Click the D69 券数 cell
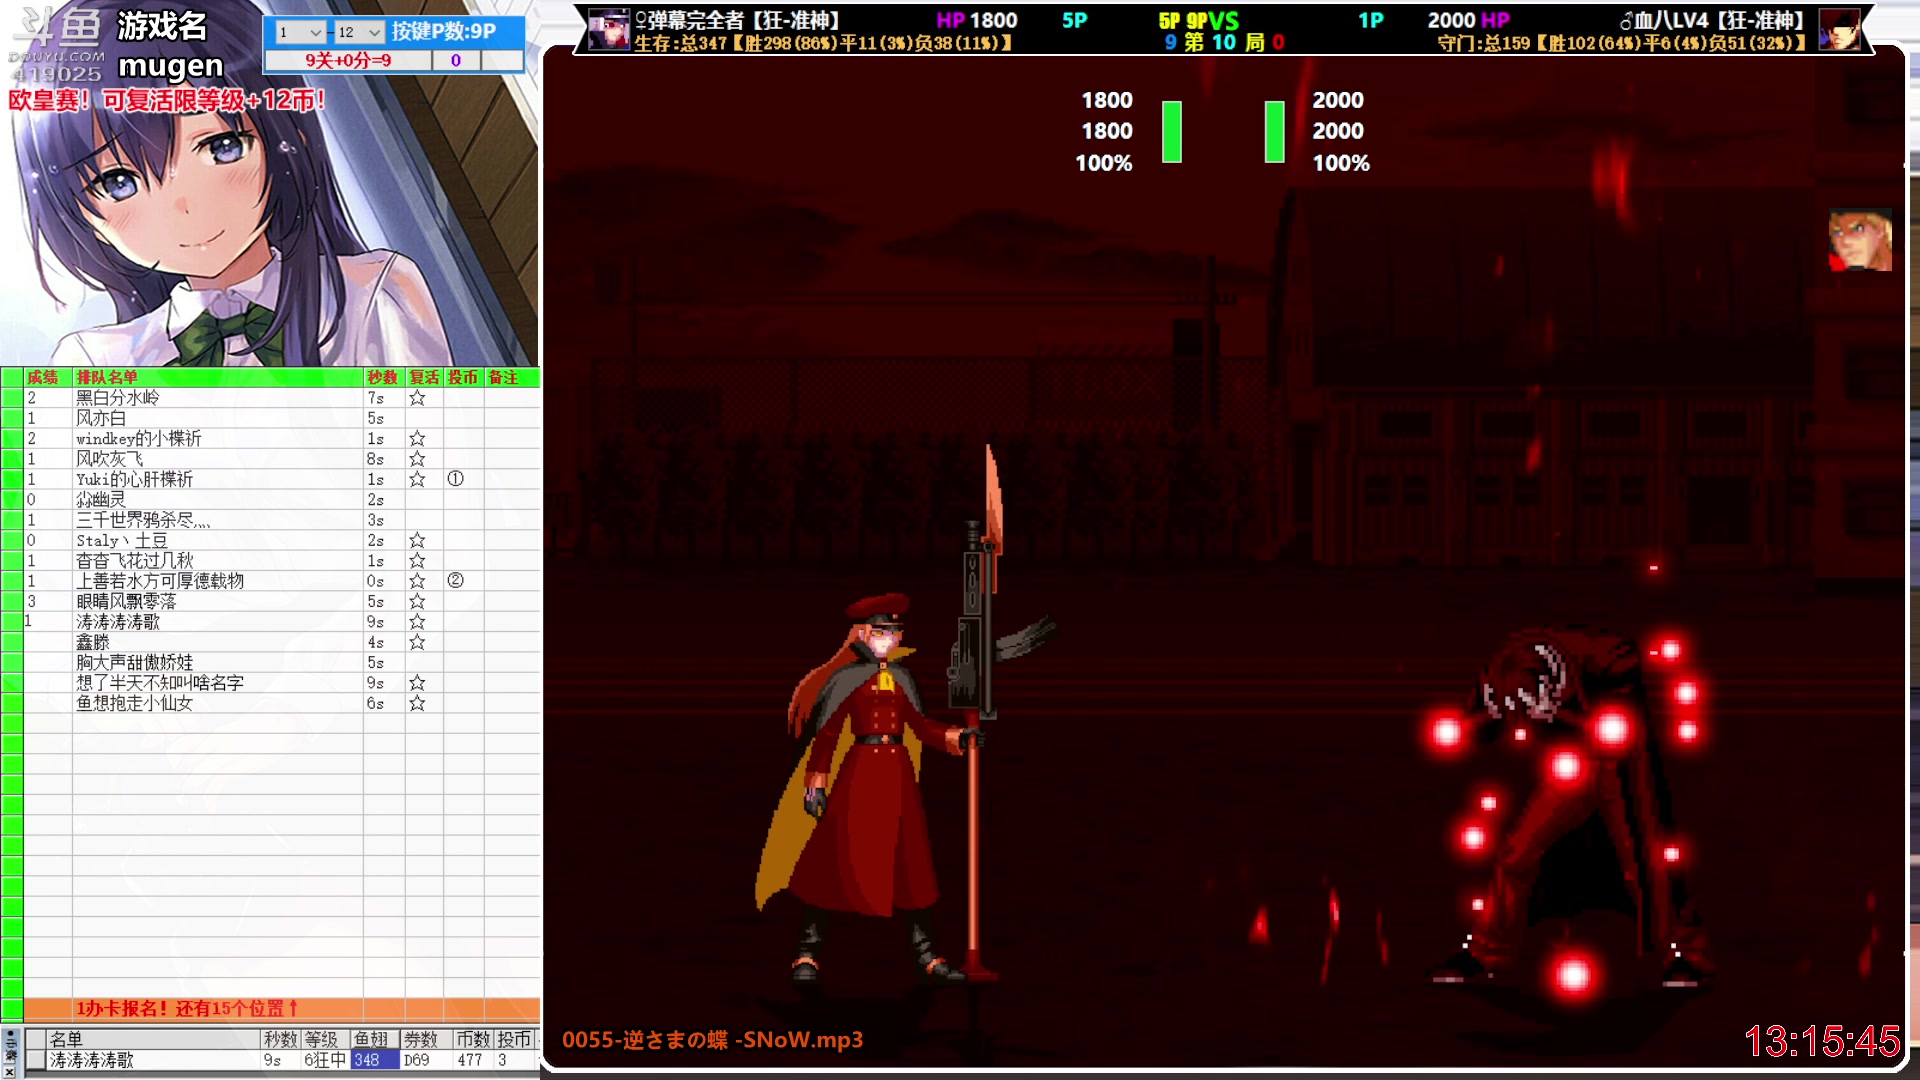Screen dimensions: 1920x1080 (x=427, y=1060)
